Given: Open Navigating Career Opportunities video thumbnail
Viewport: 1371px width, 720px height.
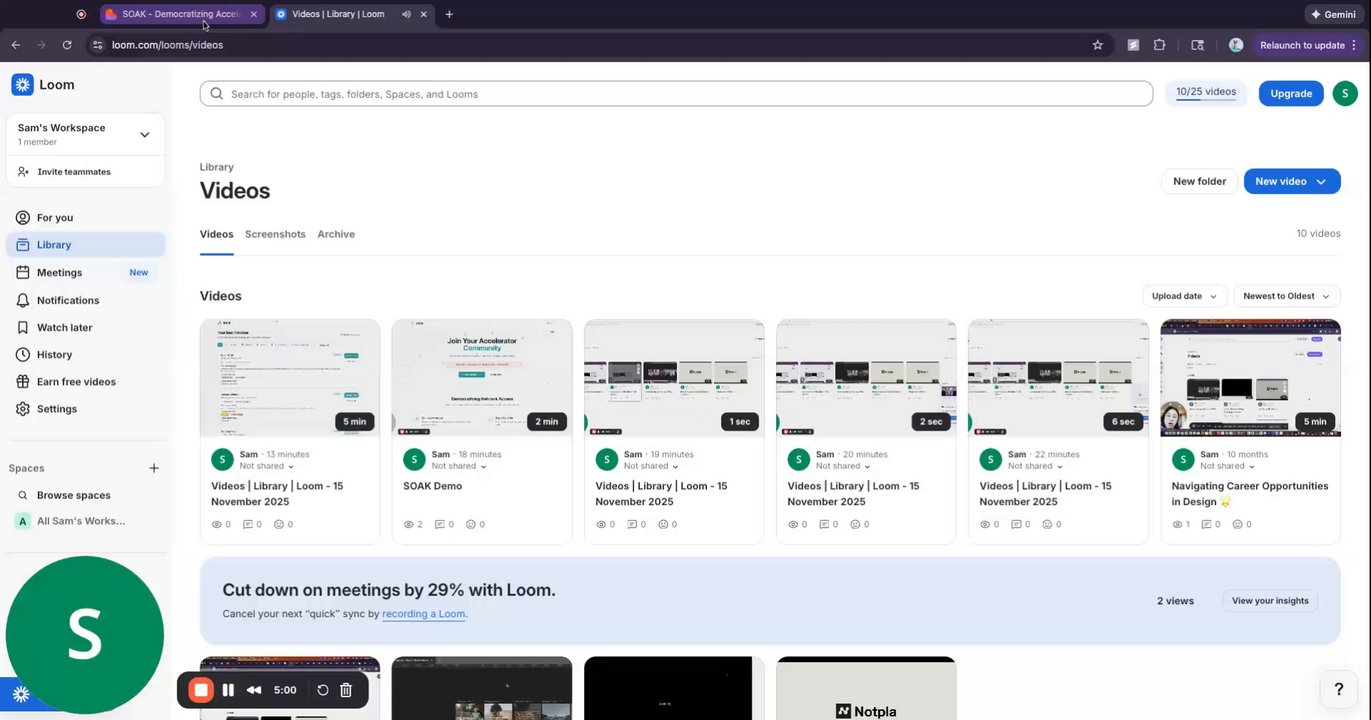Looking at the screenshot, I should [x=1250, y=378].
